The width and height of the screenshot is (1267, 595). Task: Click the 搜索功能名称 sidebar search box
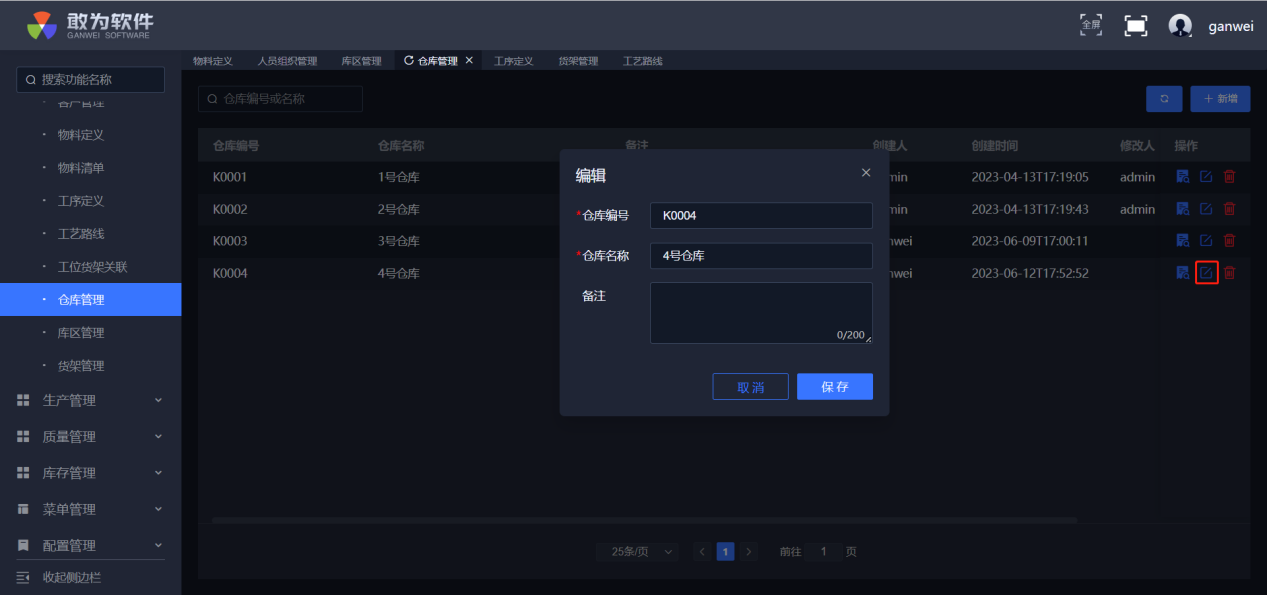point(90,80)
